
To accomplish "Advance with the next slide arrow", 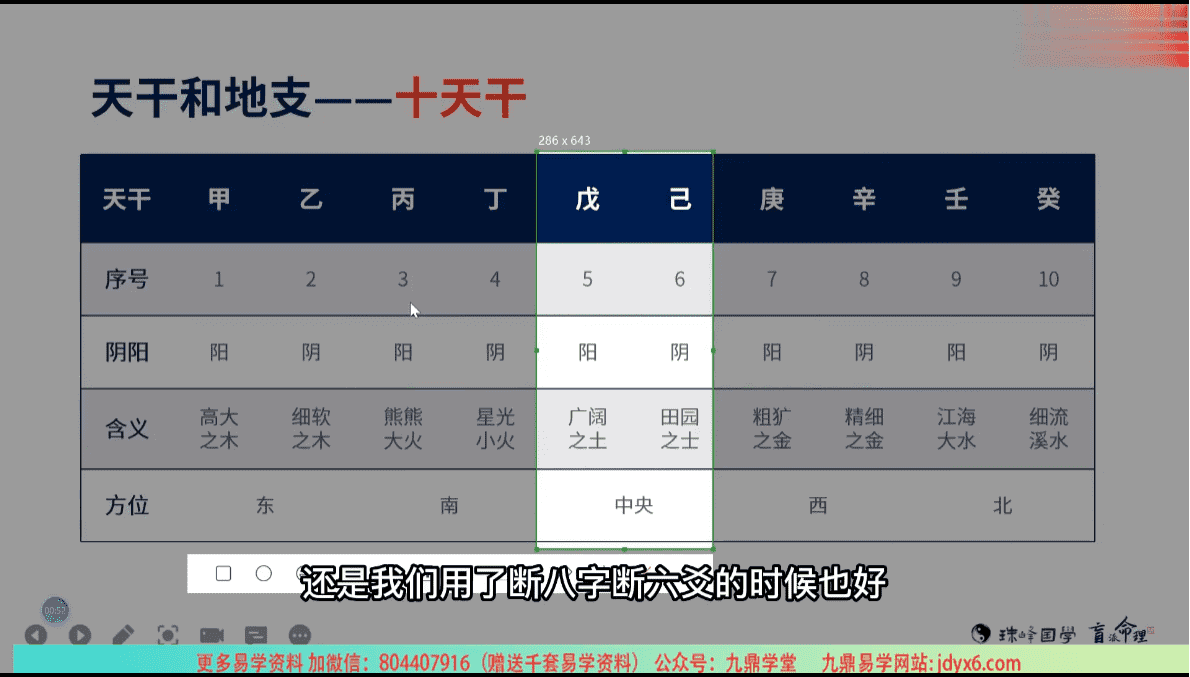I will [79, 635].
